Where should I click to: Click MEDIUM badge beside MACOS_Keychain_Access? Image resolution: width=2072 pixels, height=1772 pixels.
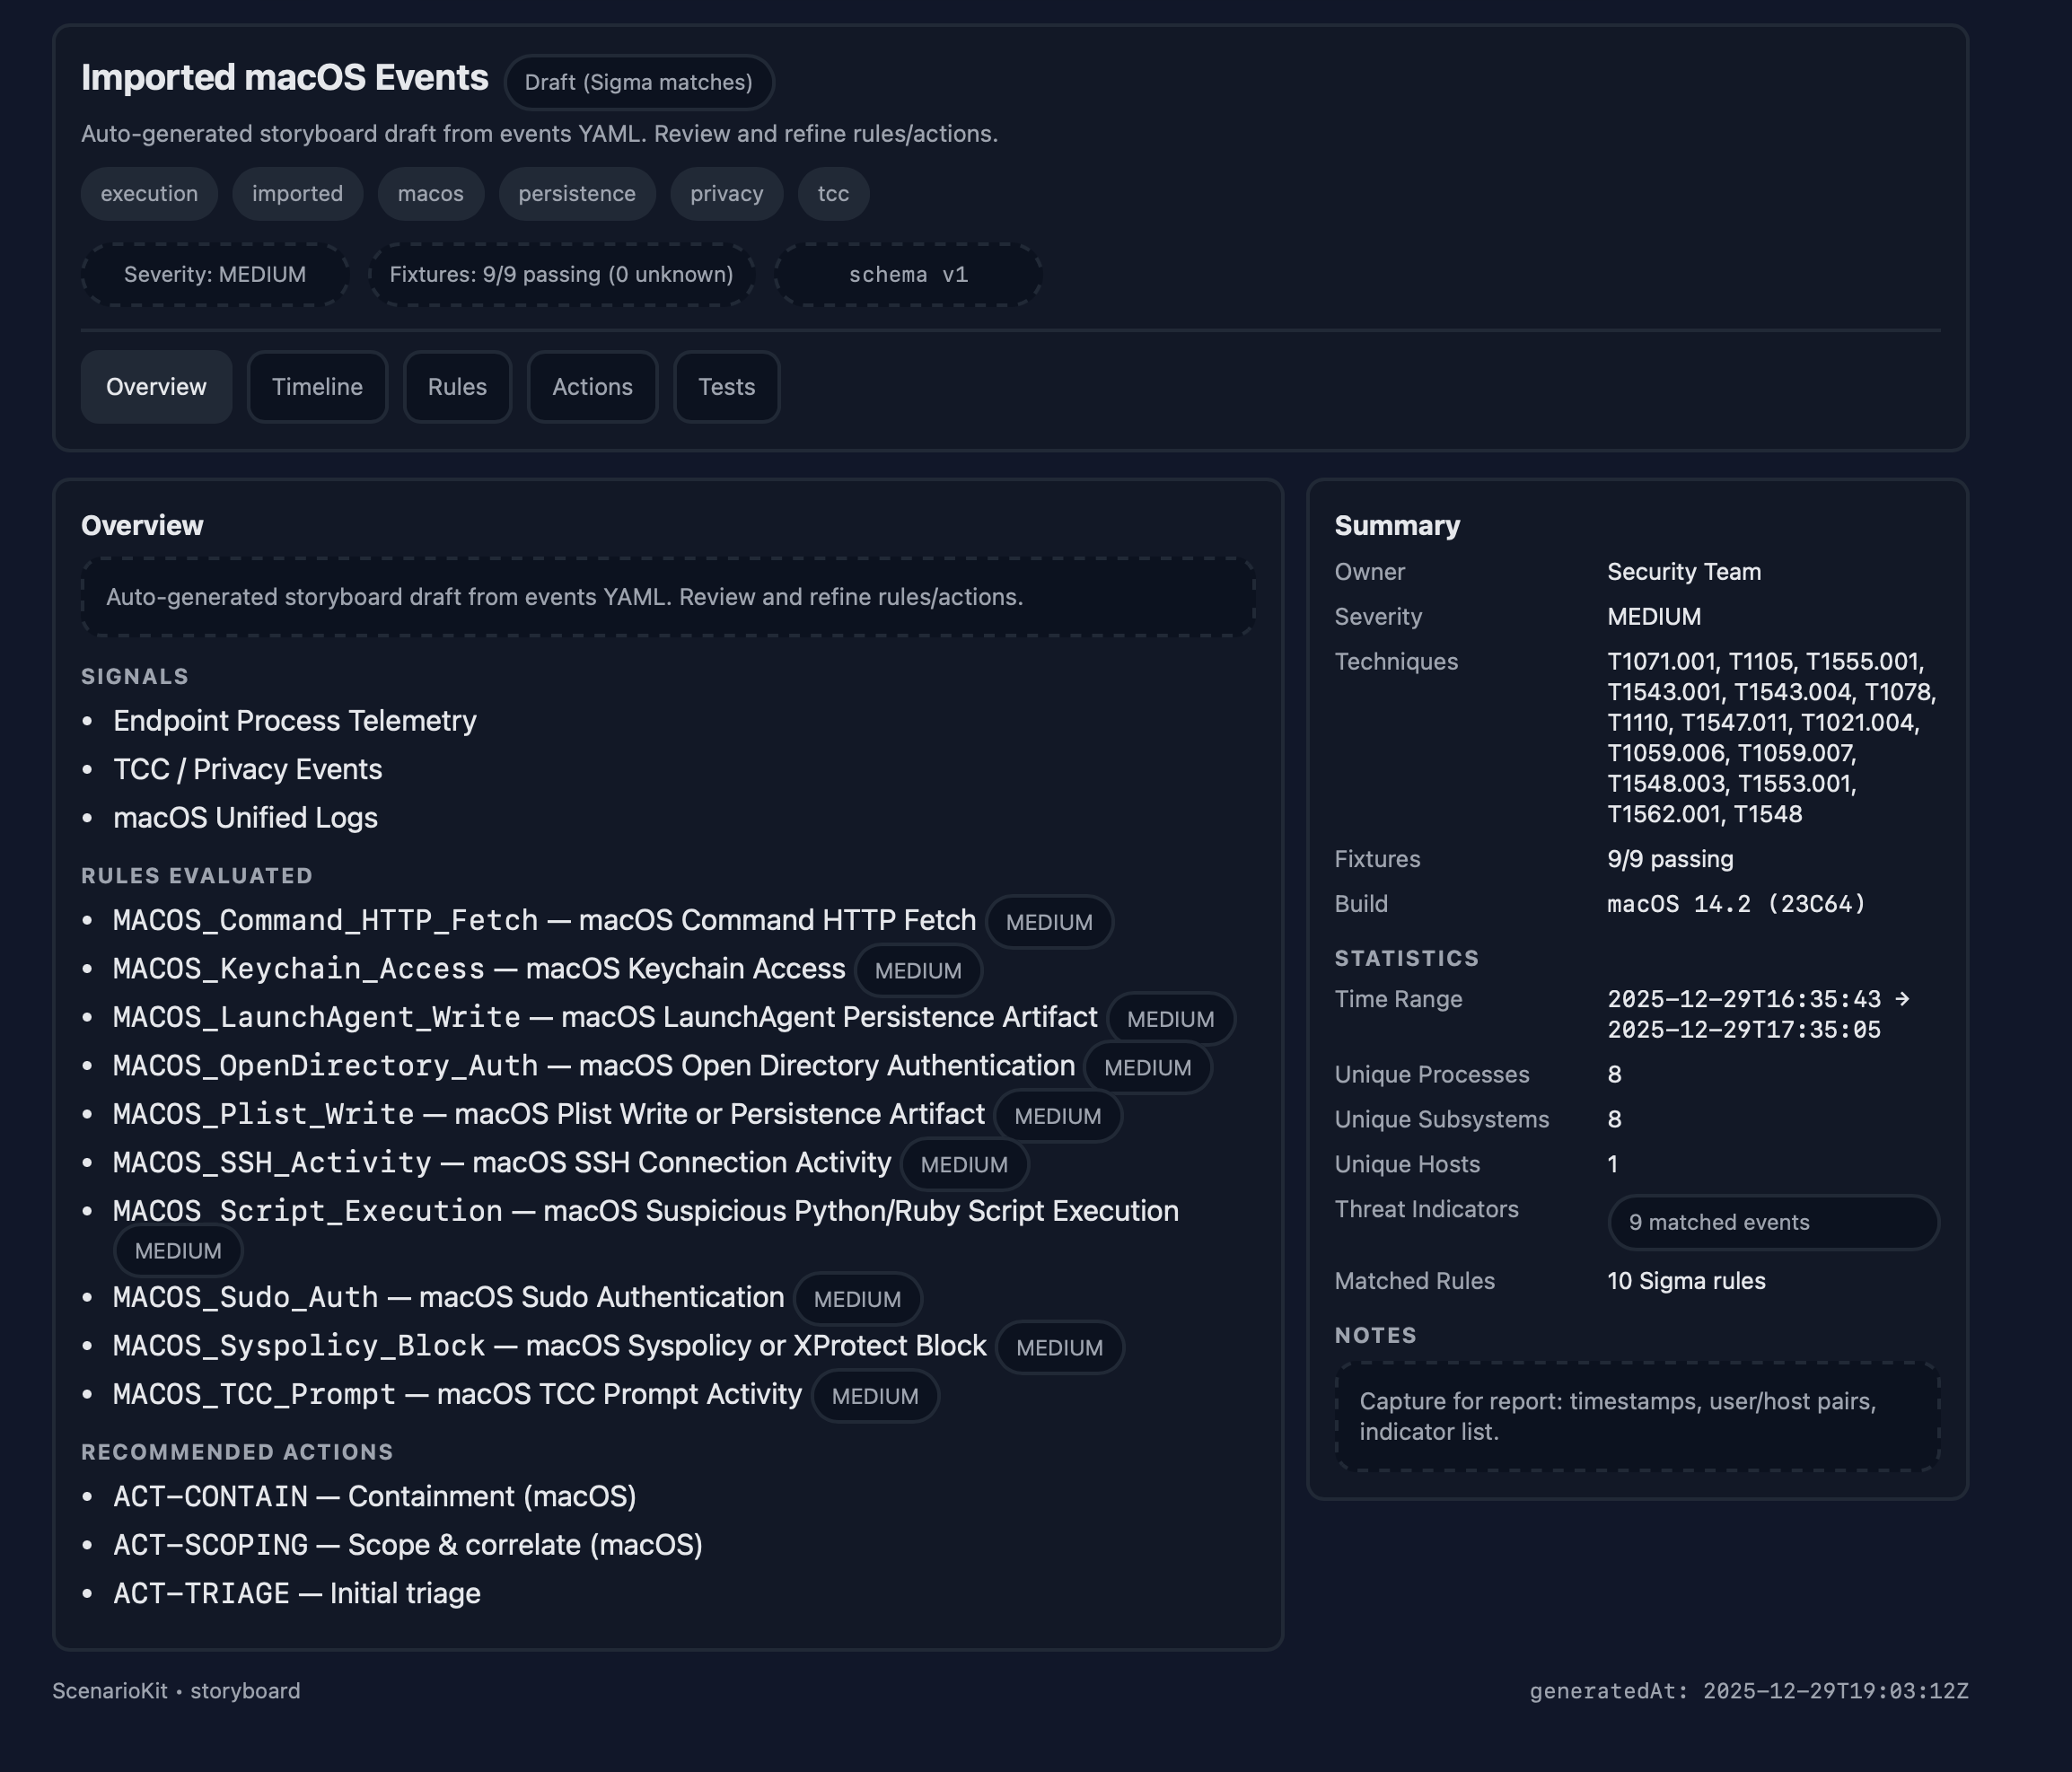918,971
